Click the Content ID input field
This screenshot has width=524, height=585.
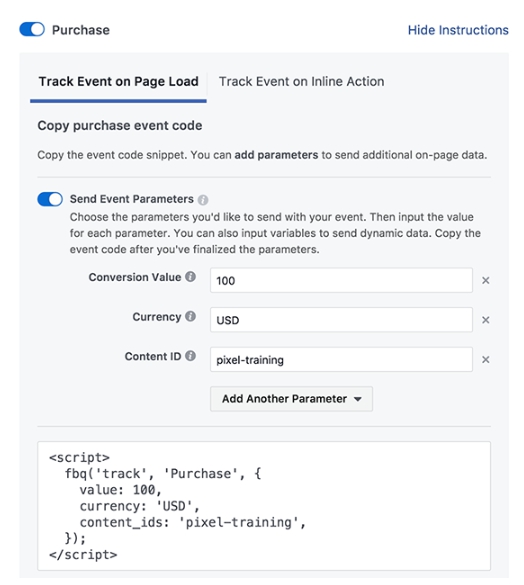click(341, 359)
